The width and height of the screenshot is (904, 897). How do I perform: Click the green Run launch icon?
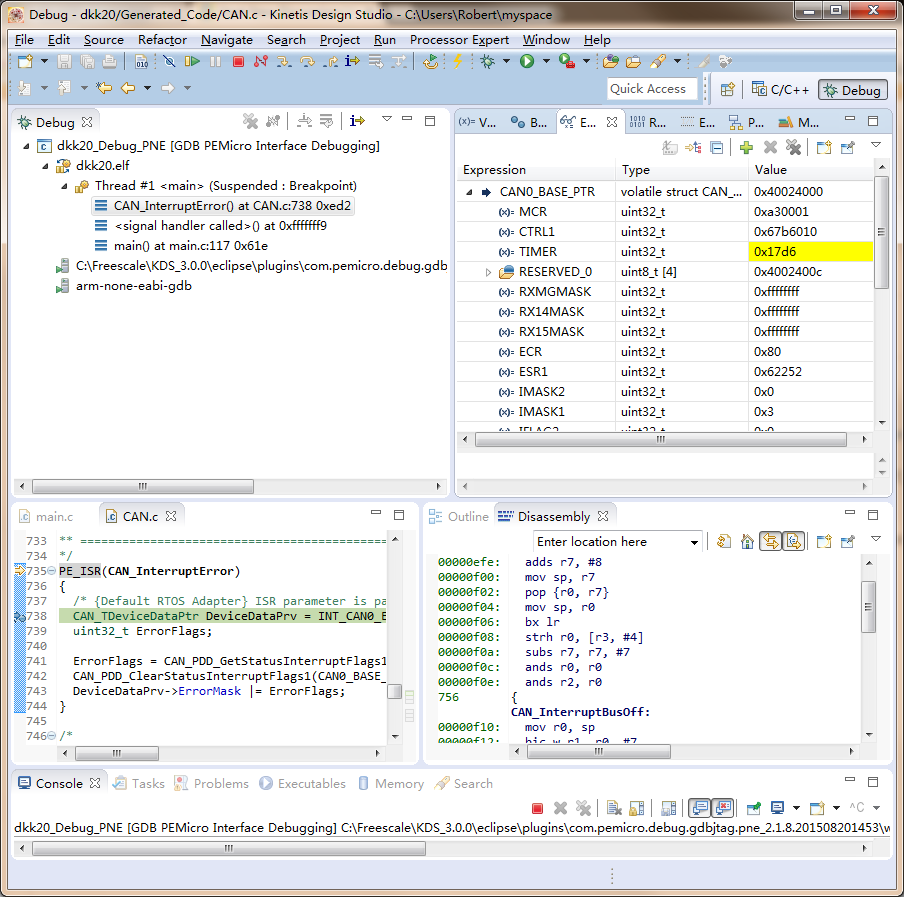pyautogui.click(x=527, y=61)
